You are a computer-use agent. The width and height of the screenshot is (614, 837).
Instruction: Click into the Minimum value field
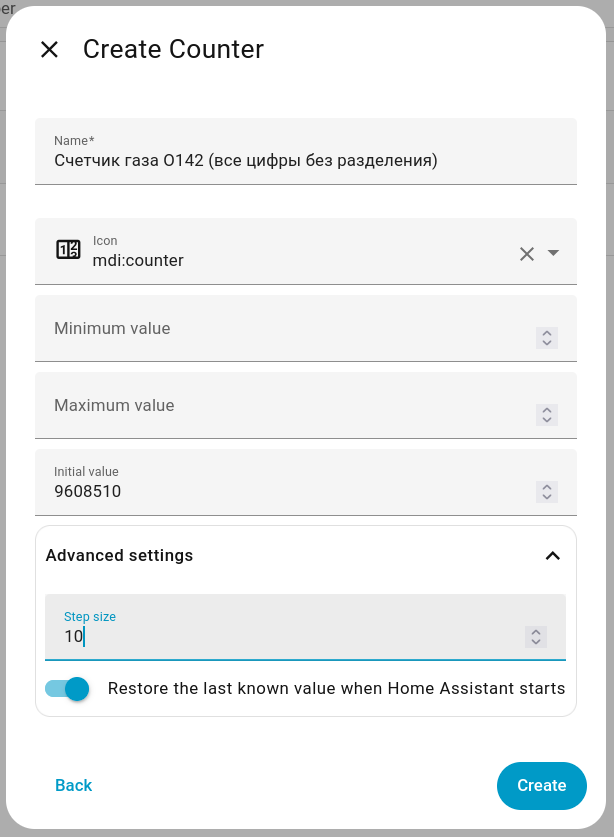coord(280,329)
